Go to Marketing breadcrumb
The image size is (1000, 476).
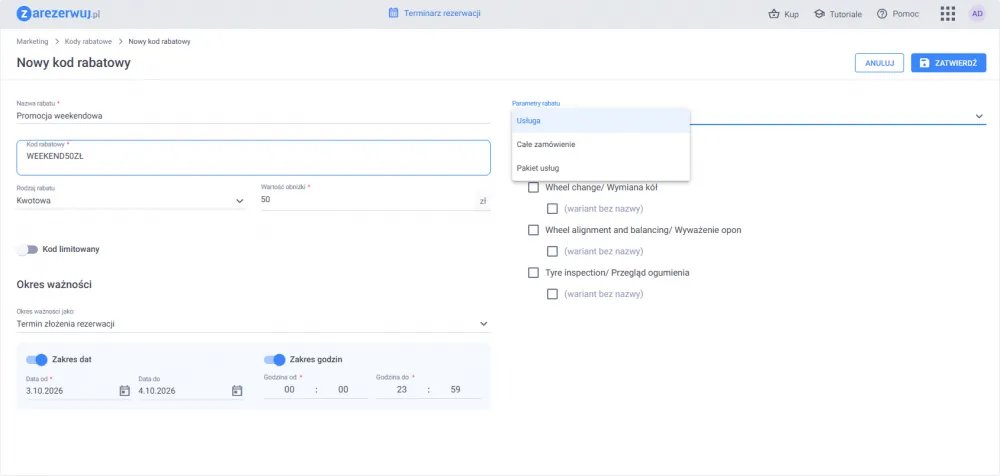coord(33,41)
